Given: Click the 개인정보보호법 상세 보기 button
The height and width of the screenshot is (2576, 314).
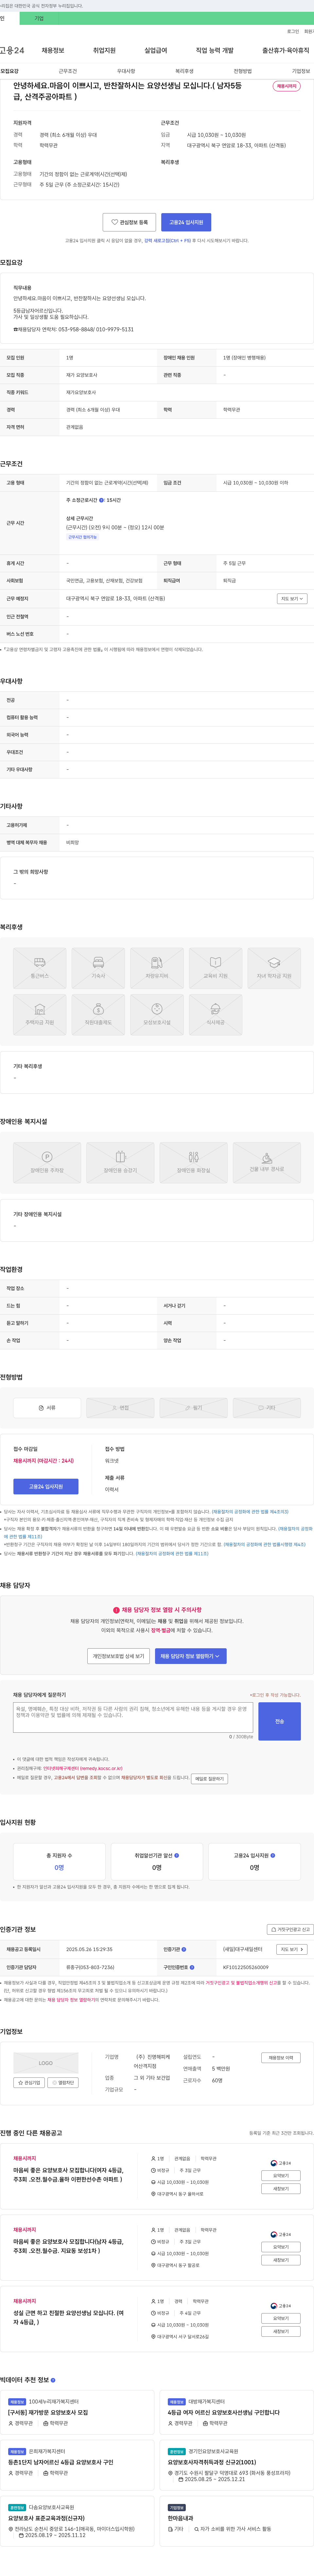Looking at the screenshot, I should pos(118,1656).
